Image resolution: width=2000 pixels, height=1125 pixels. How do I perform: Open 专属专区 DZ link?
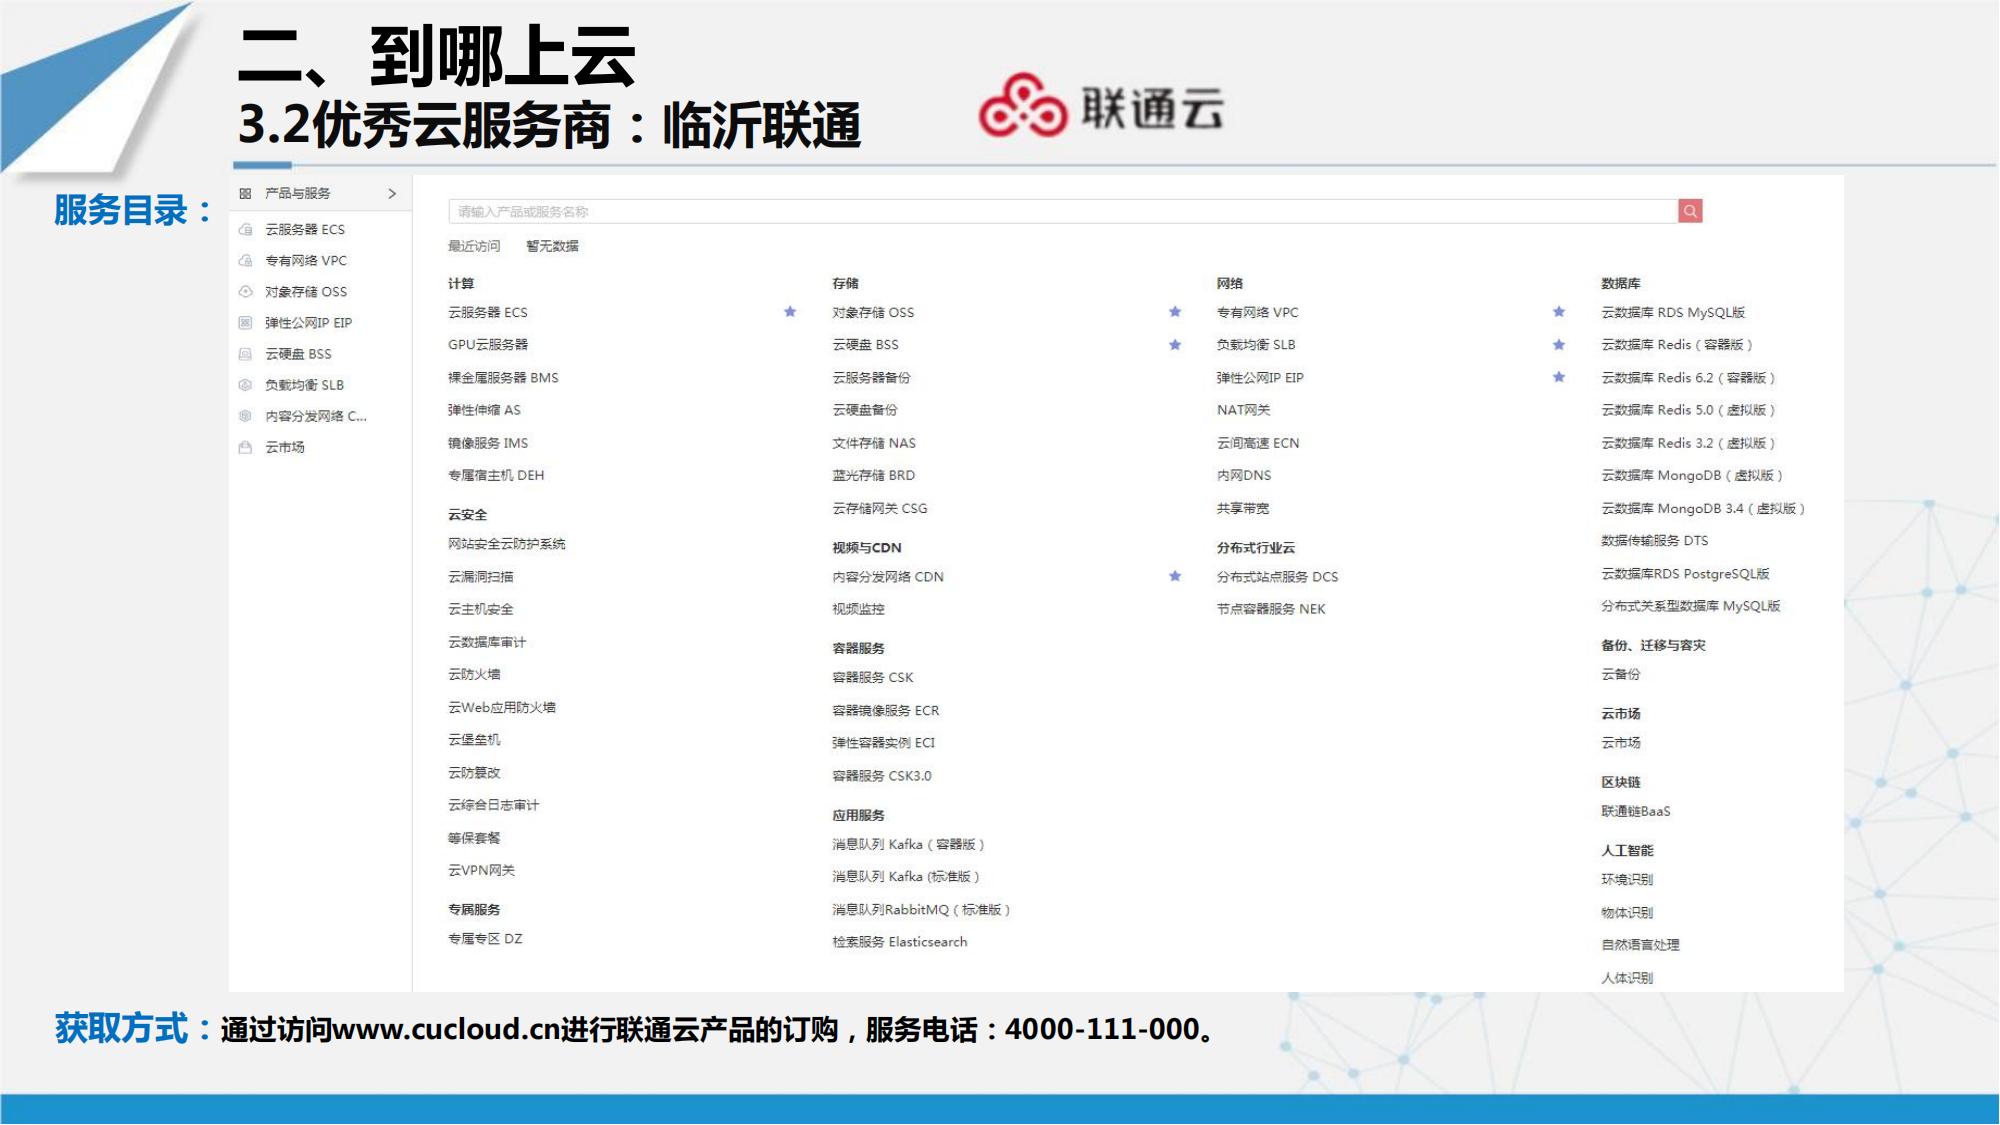tap(485, 939)
